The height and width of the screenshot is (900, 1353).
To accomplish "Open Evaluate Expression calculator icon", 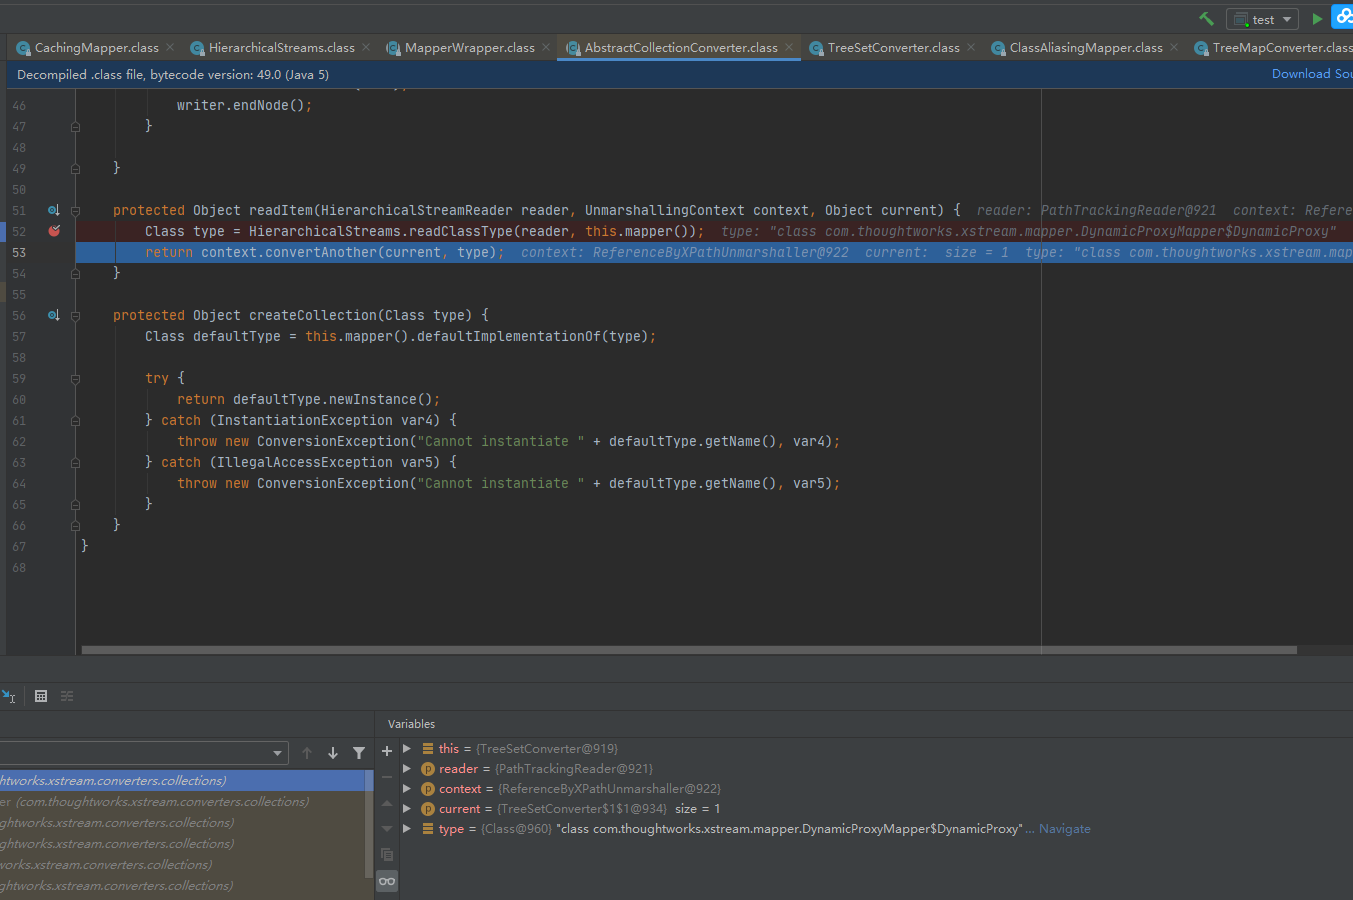I will click(41, 696).
